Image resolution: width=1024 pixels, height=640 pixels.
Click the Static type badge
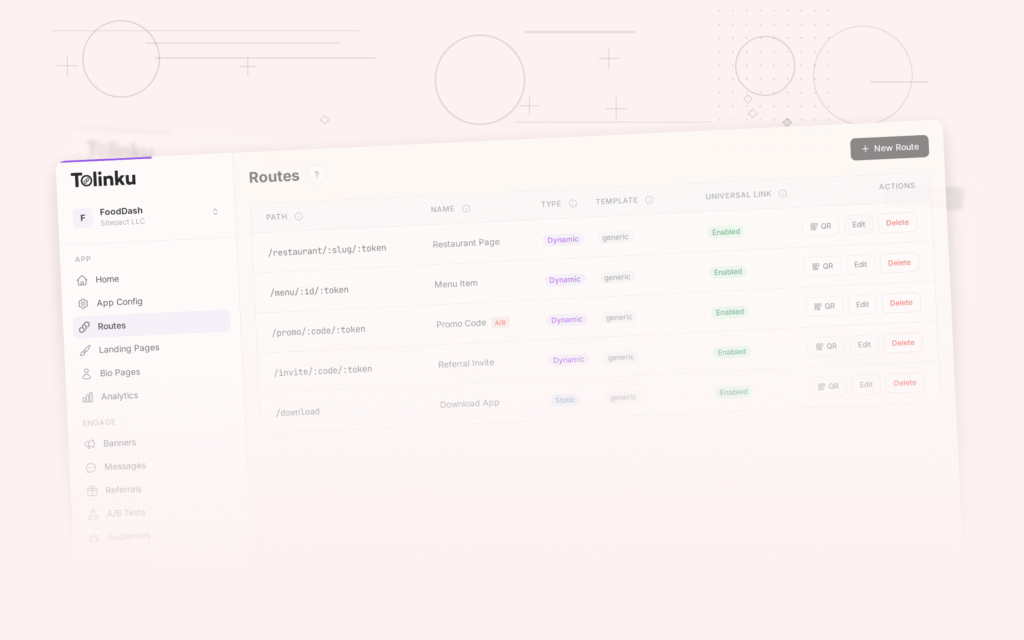[x=565, y=400]
